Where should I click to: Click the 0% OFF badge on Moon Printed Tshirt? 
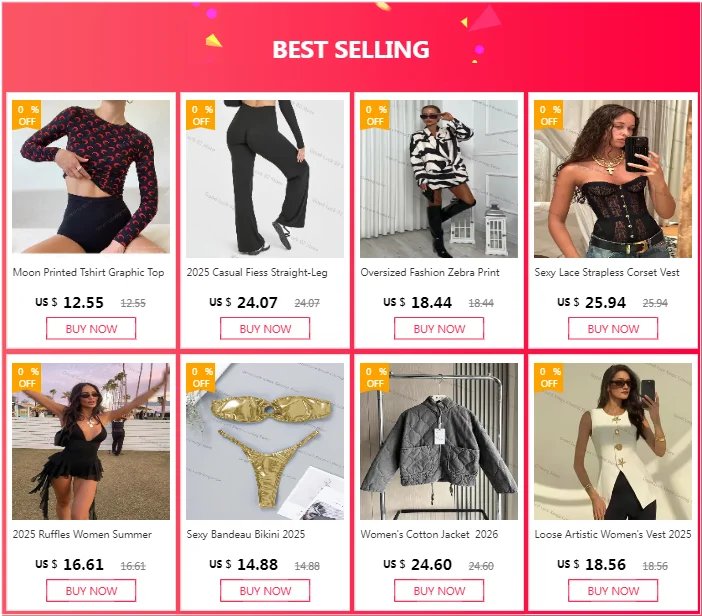26,115
